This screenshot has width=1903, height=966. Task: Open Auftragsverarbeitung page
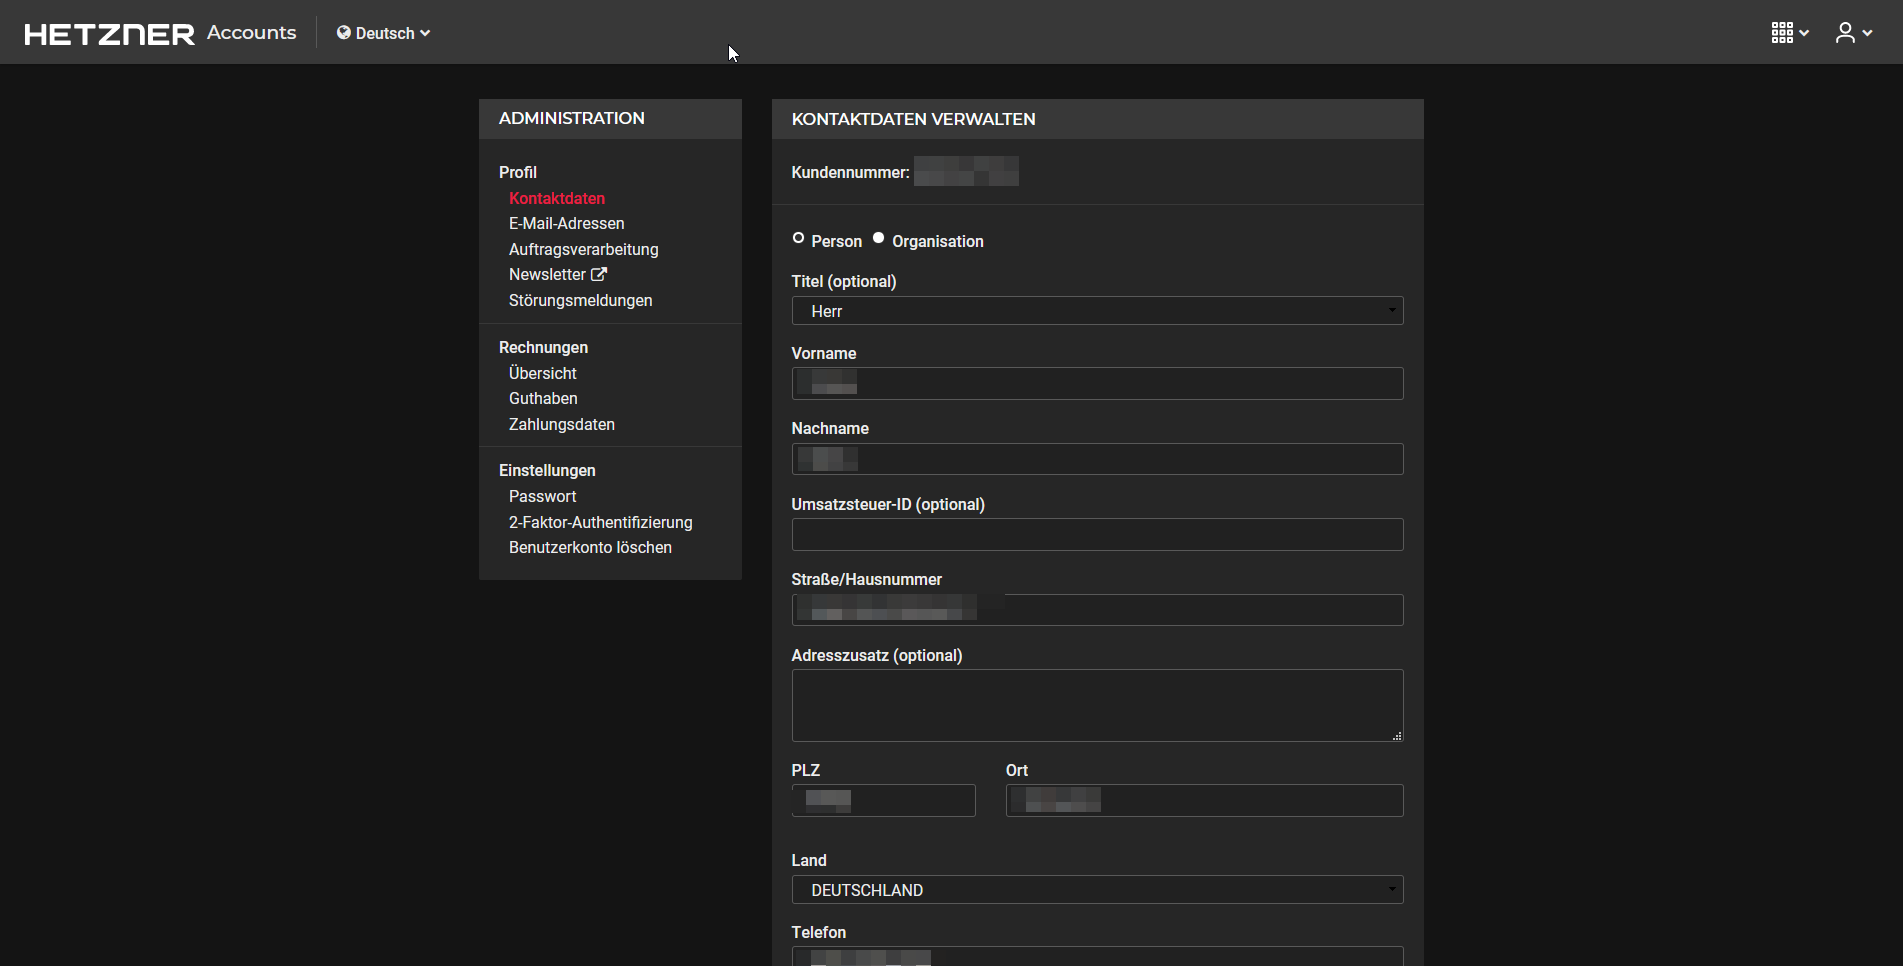pos(584,249)
